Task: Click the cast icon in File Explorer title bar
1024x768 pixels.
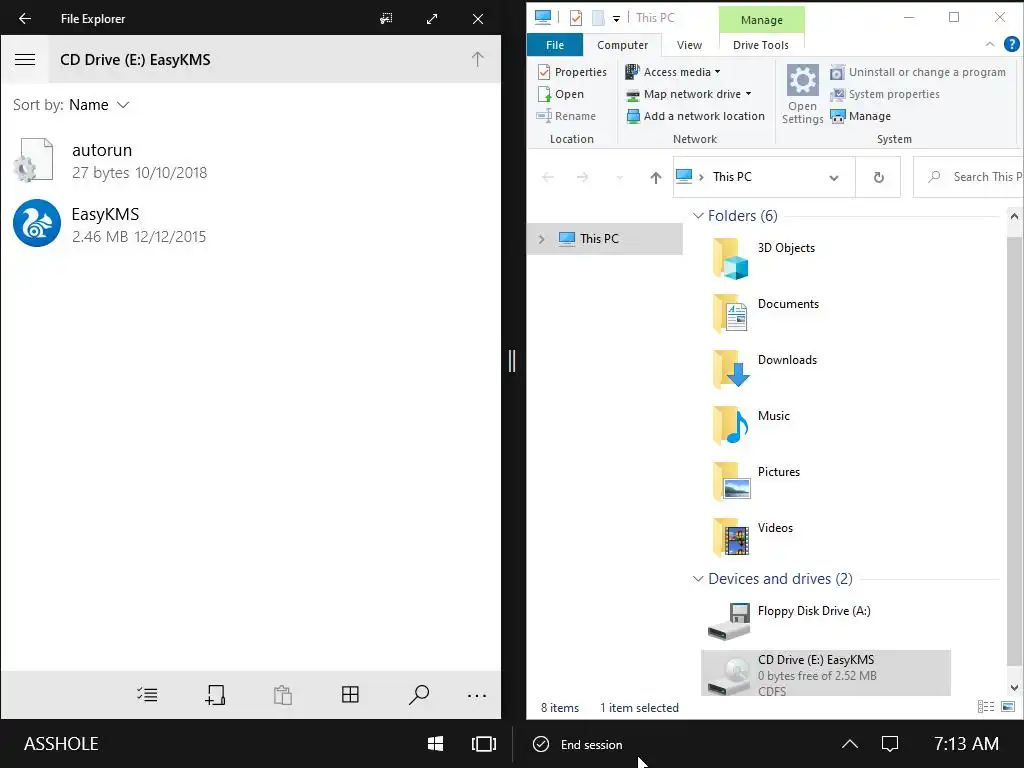Action: pos(386,18)
